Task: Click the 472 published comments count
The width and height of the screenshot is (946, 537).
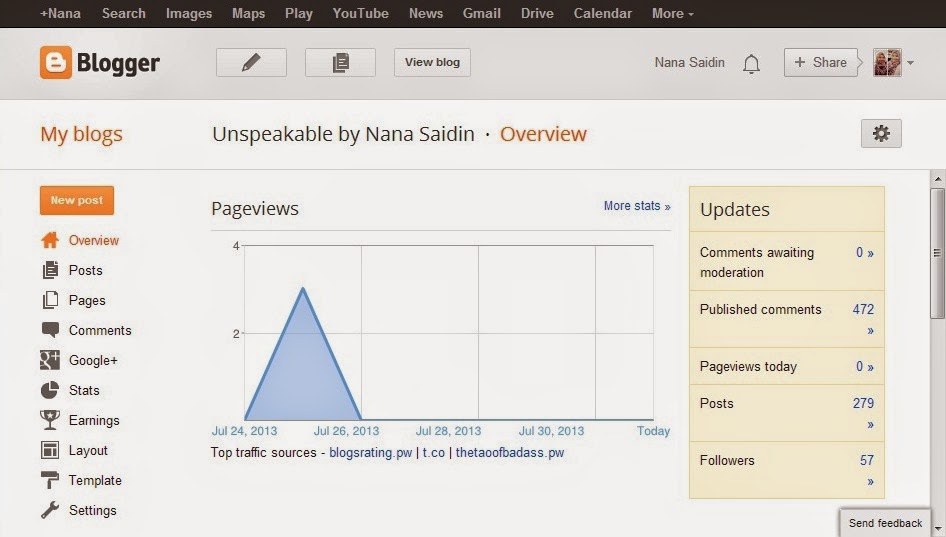Action: [x=863, y=310]
